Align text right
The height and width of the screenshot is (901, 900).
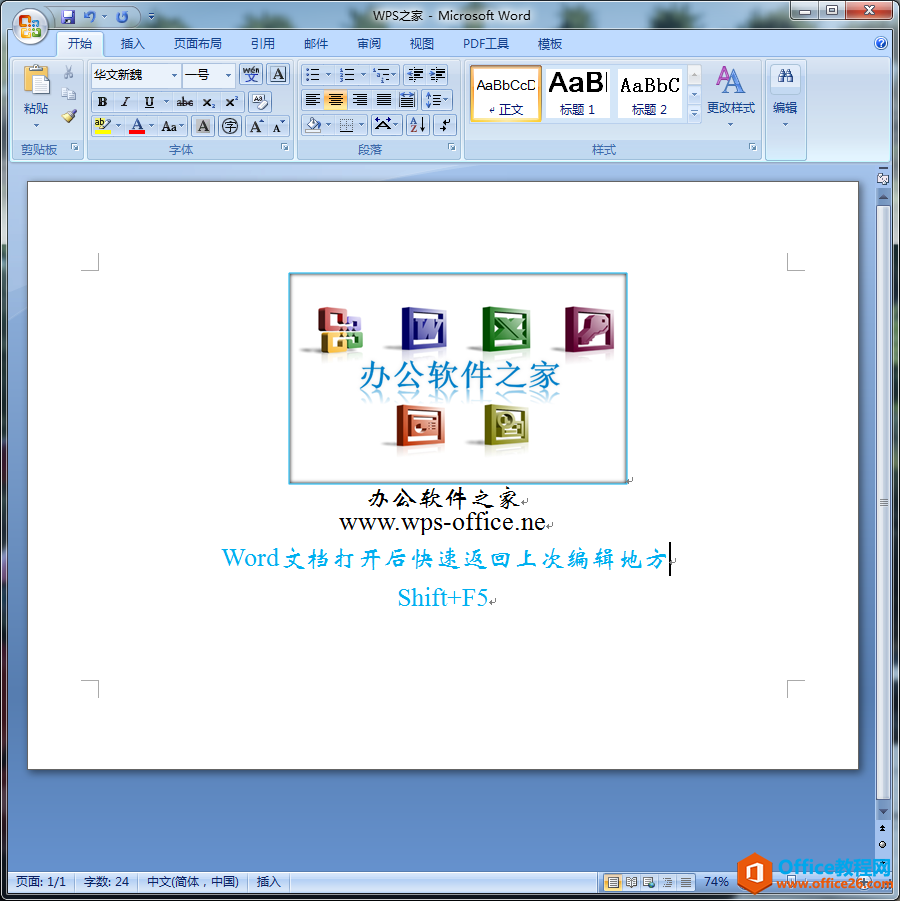coord(360,100)
